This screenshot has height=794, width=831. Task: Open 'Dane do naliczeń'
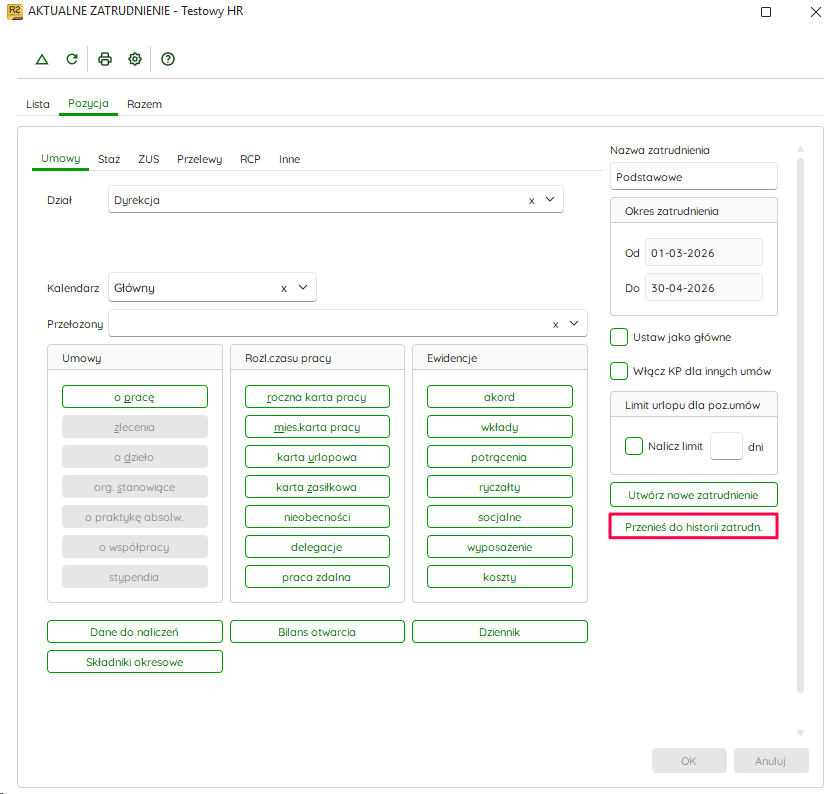click(x=135, y=632)
